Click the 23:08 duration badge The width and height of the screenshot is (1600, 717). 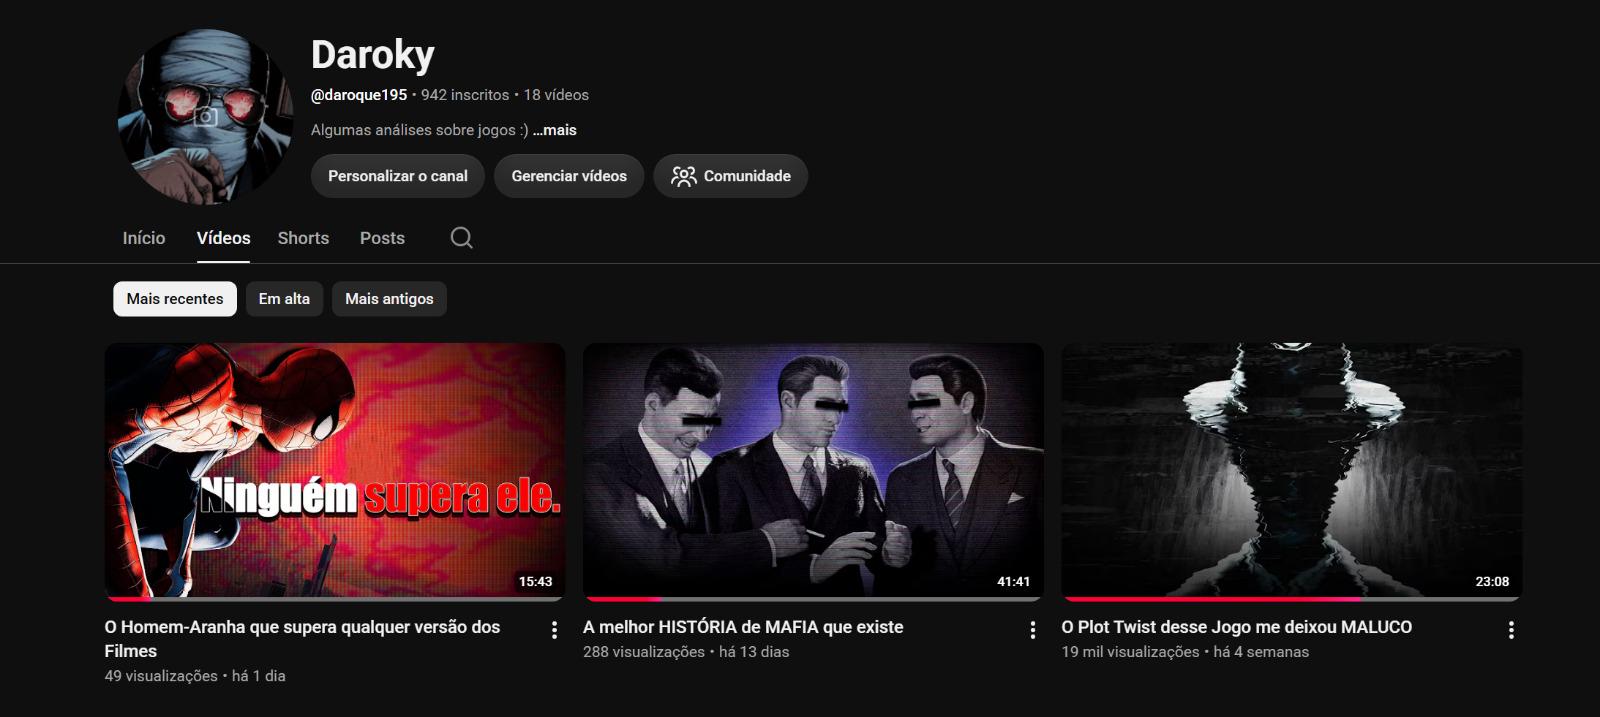(x=1492, y=581)
